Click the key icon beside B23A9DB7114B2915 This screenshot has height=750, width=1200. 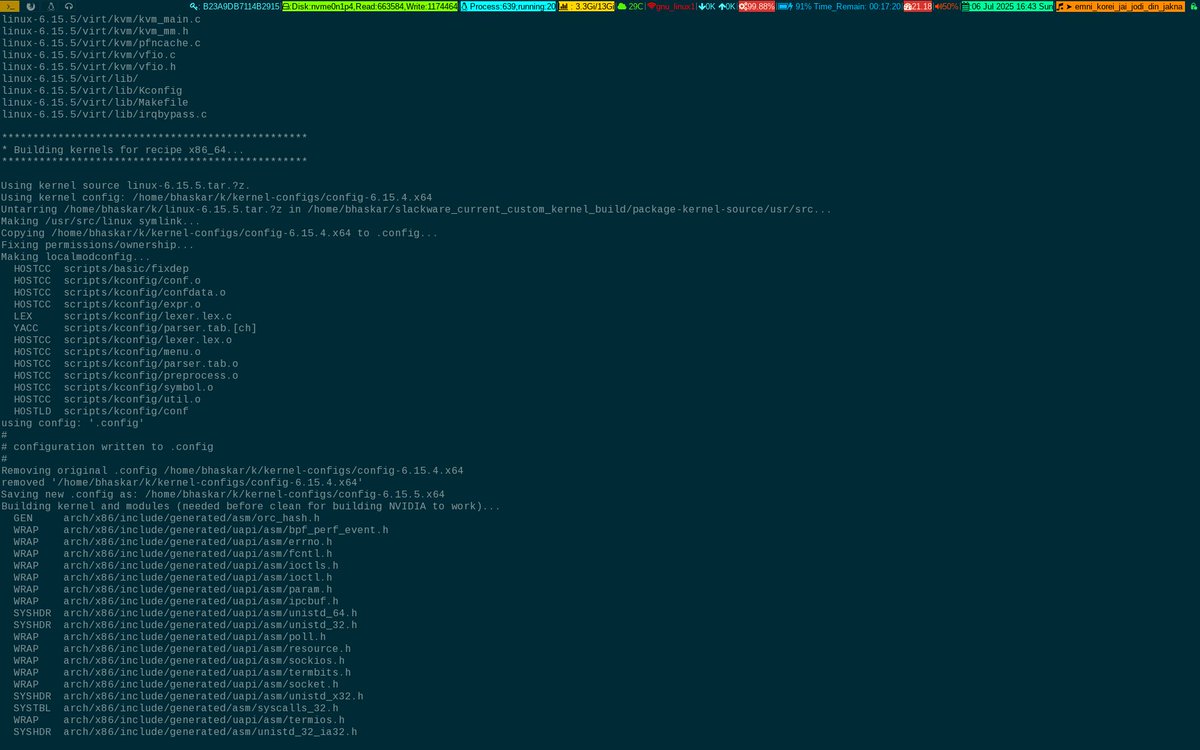[194, 6]
